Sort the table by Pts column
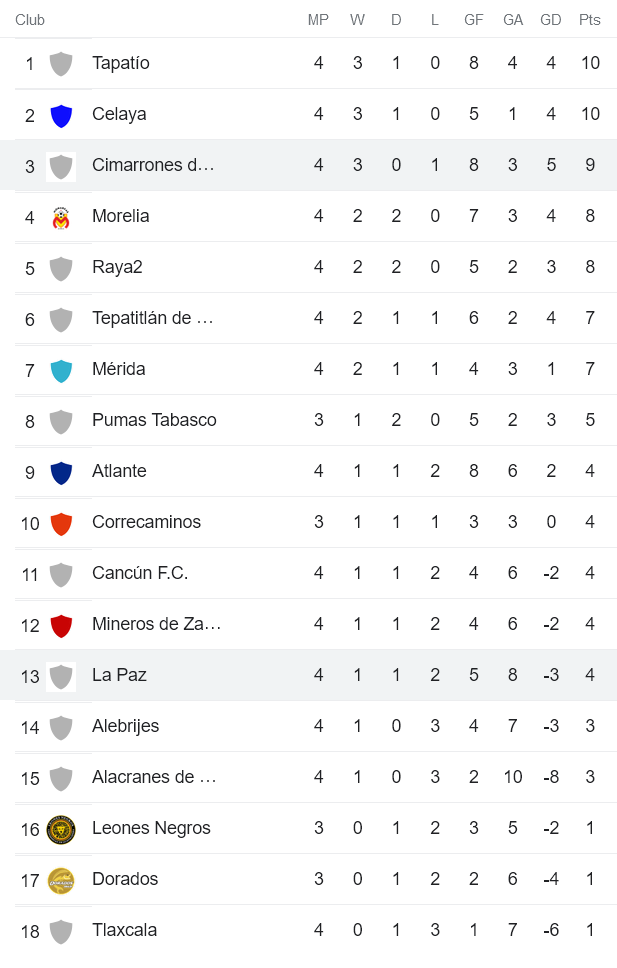Screen dimensions: 617x968 (590, 19)
